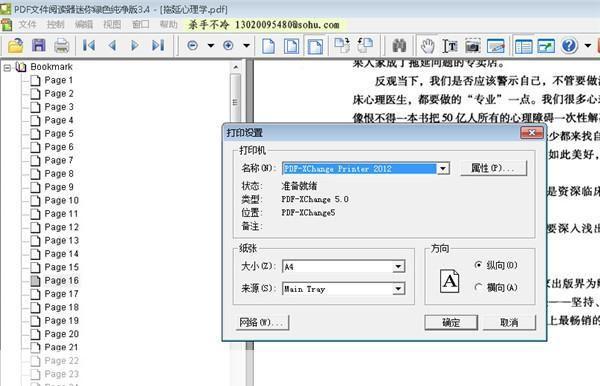The height and width of the screenshot is (386, 600).
Task: Open the paper size A4 dropdown
Action: [x=398, y=266]
